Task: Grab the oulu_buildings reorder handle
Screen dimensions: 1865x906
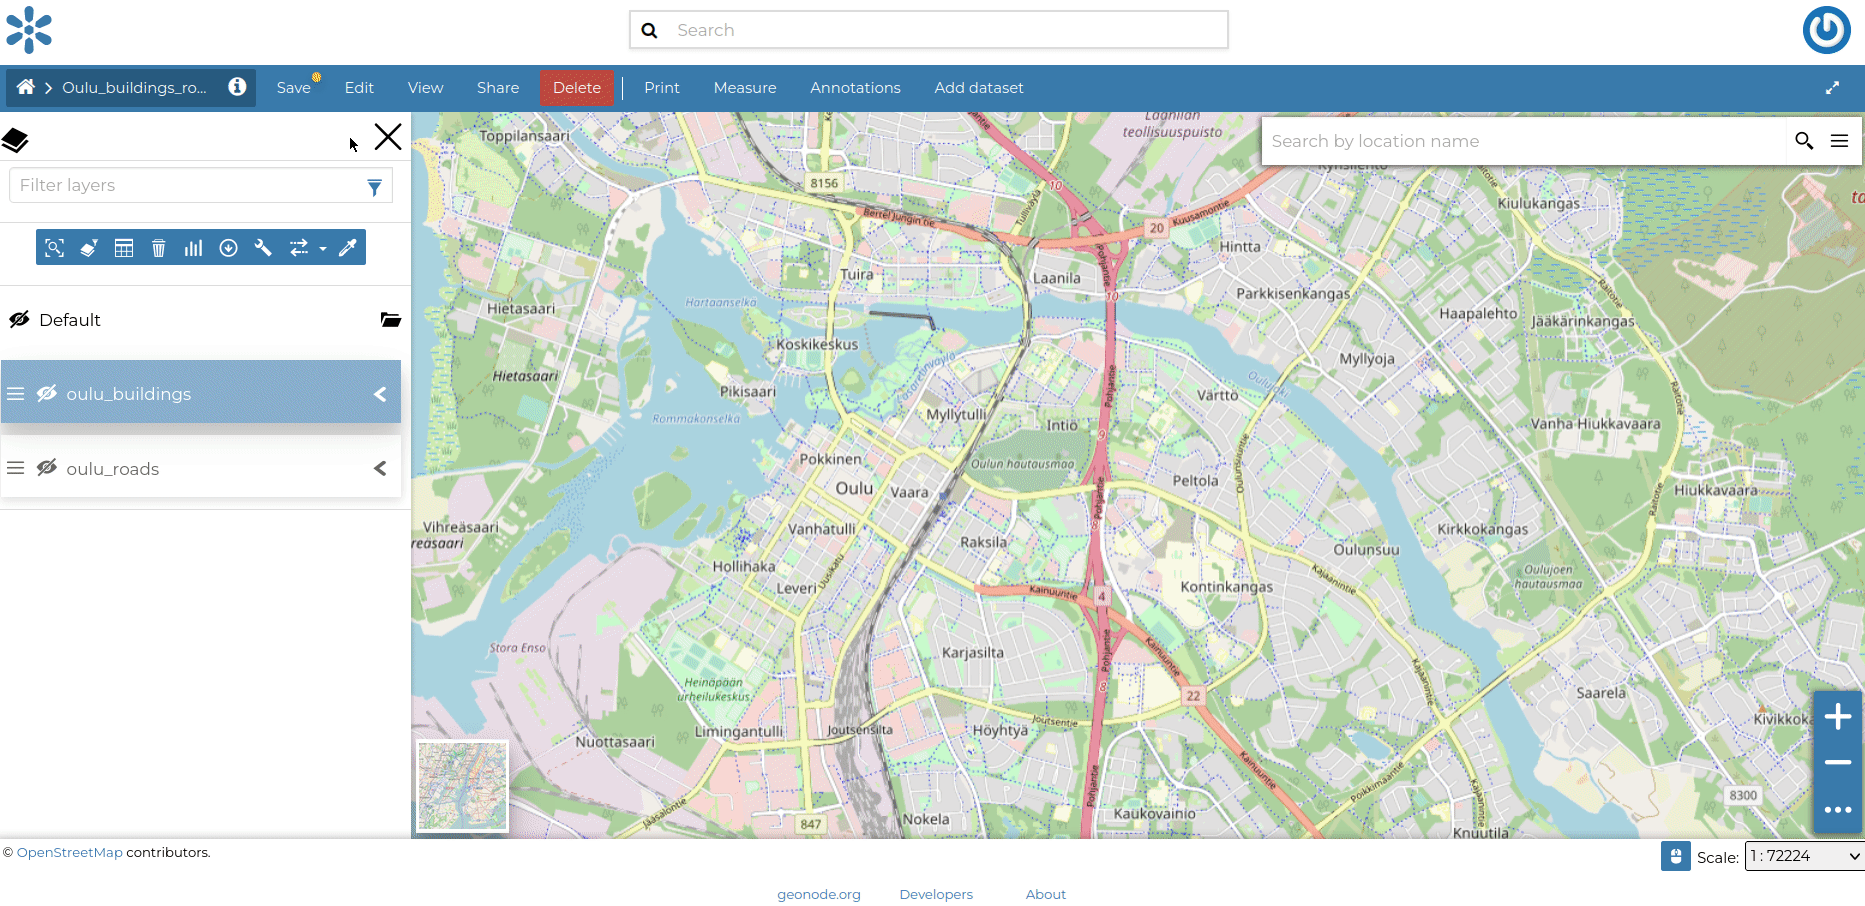Action: pos(15,394)
